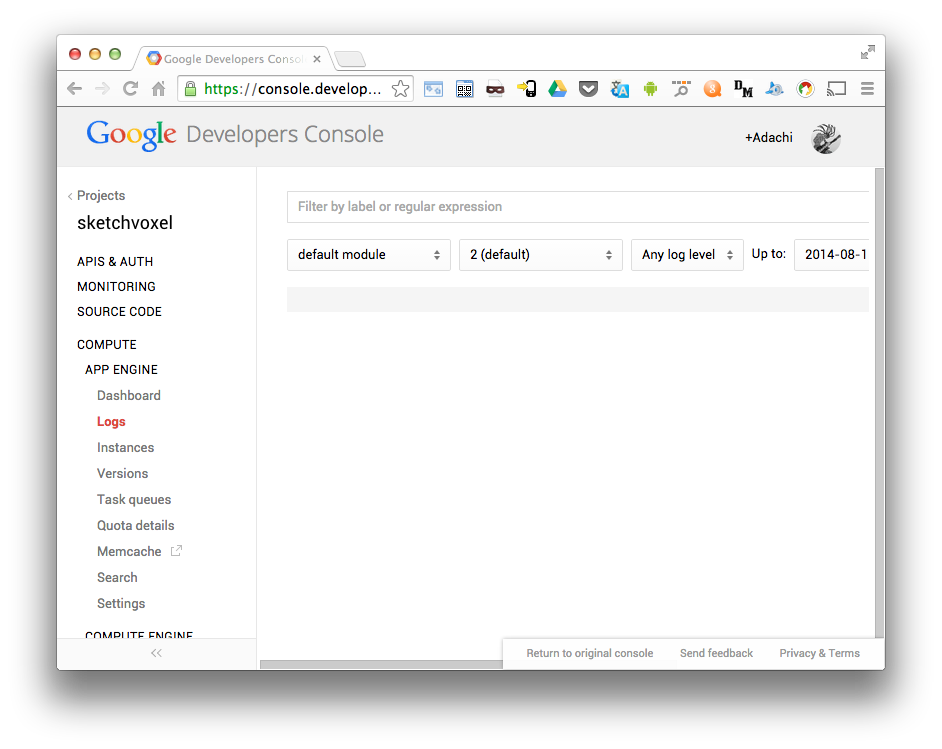Open the SOURCE CODE section
Viewport: 942px width, 749px height.
[119, 312]
